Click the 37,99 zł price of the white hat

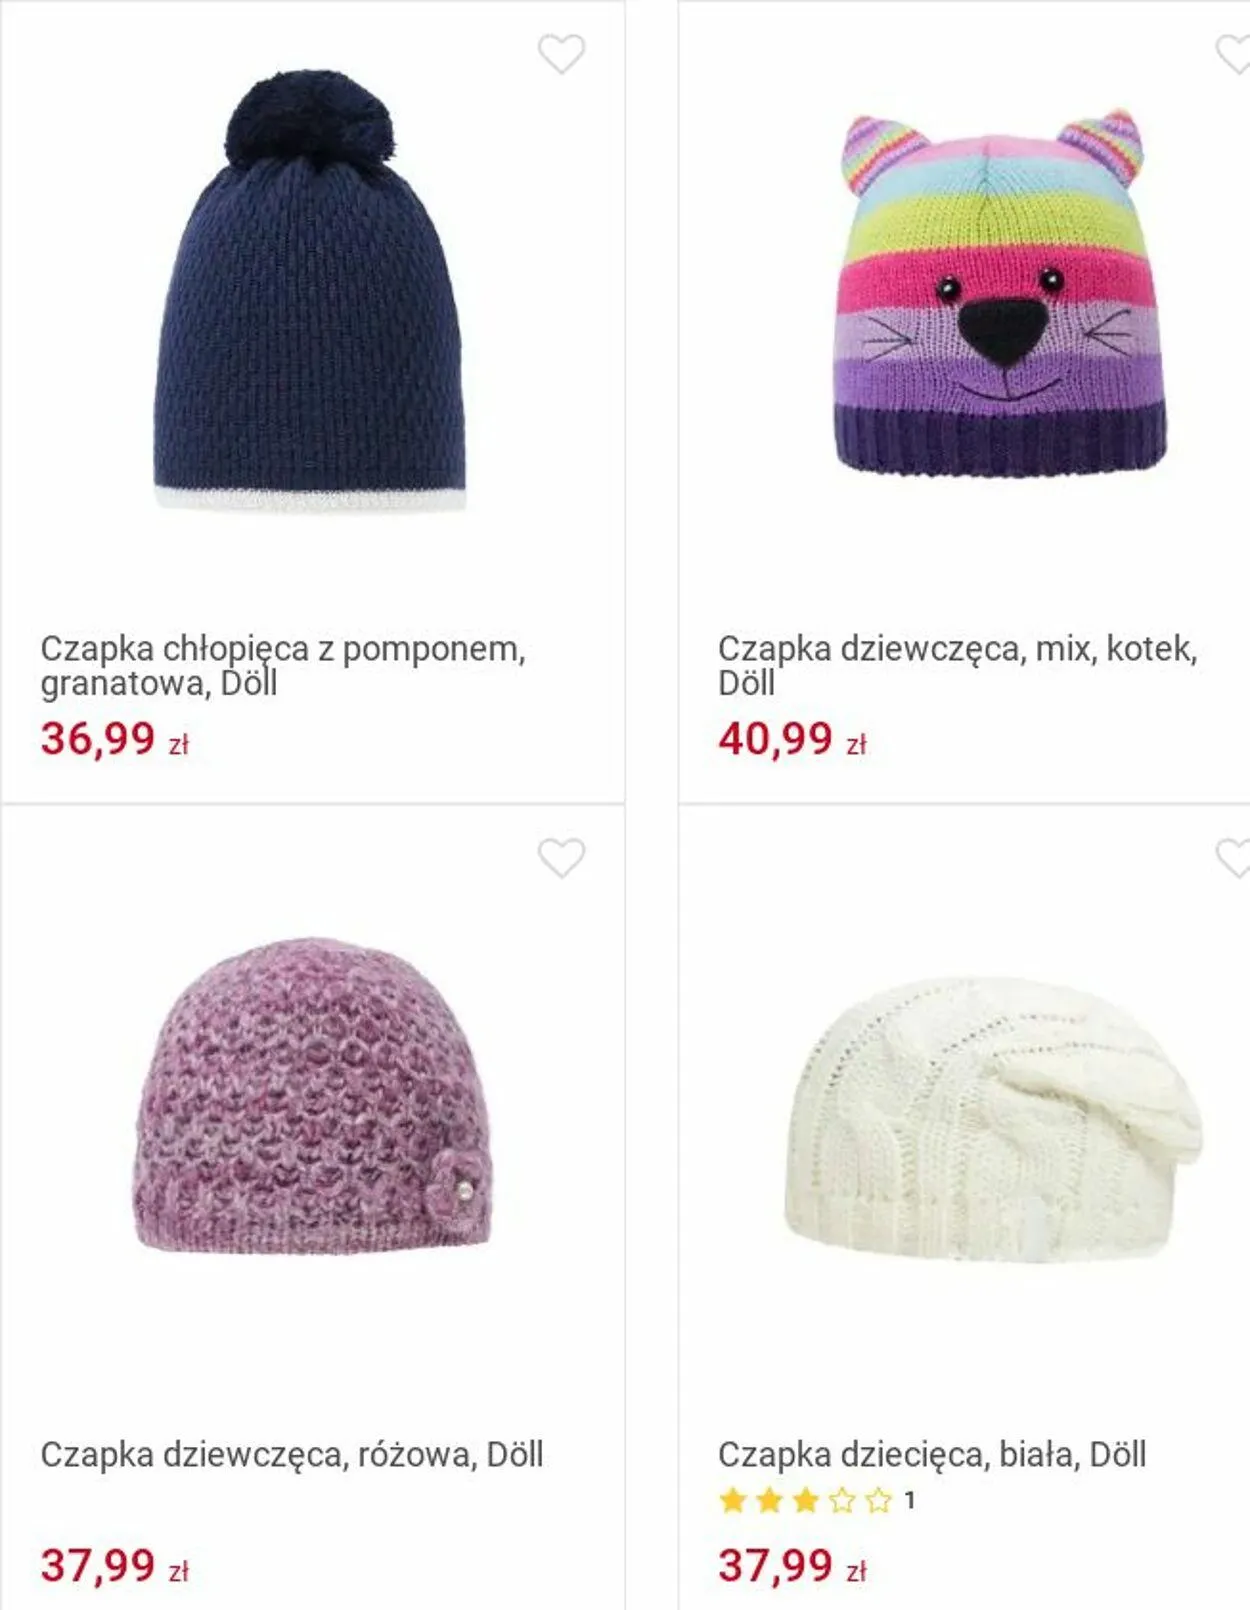pyautogui.click(x=792, y=1566)
